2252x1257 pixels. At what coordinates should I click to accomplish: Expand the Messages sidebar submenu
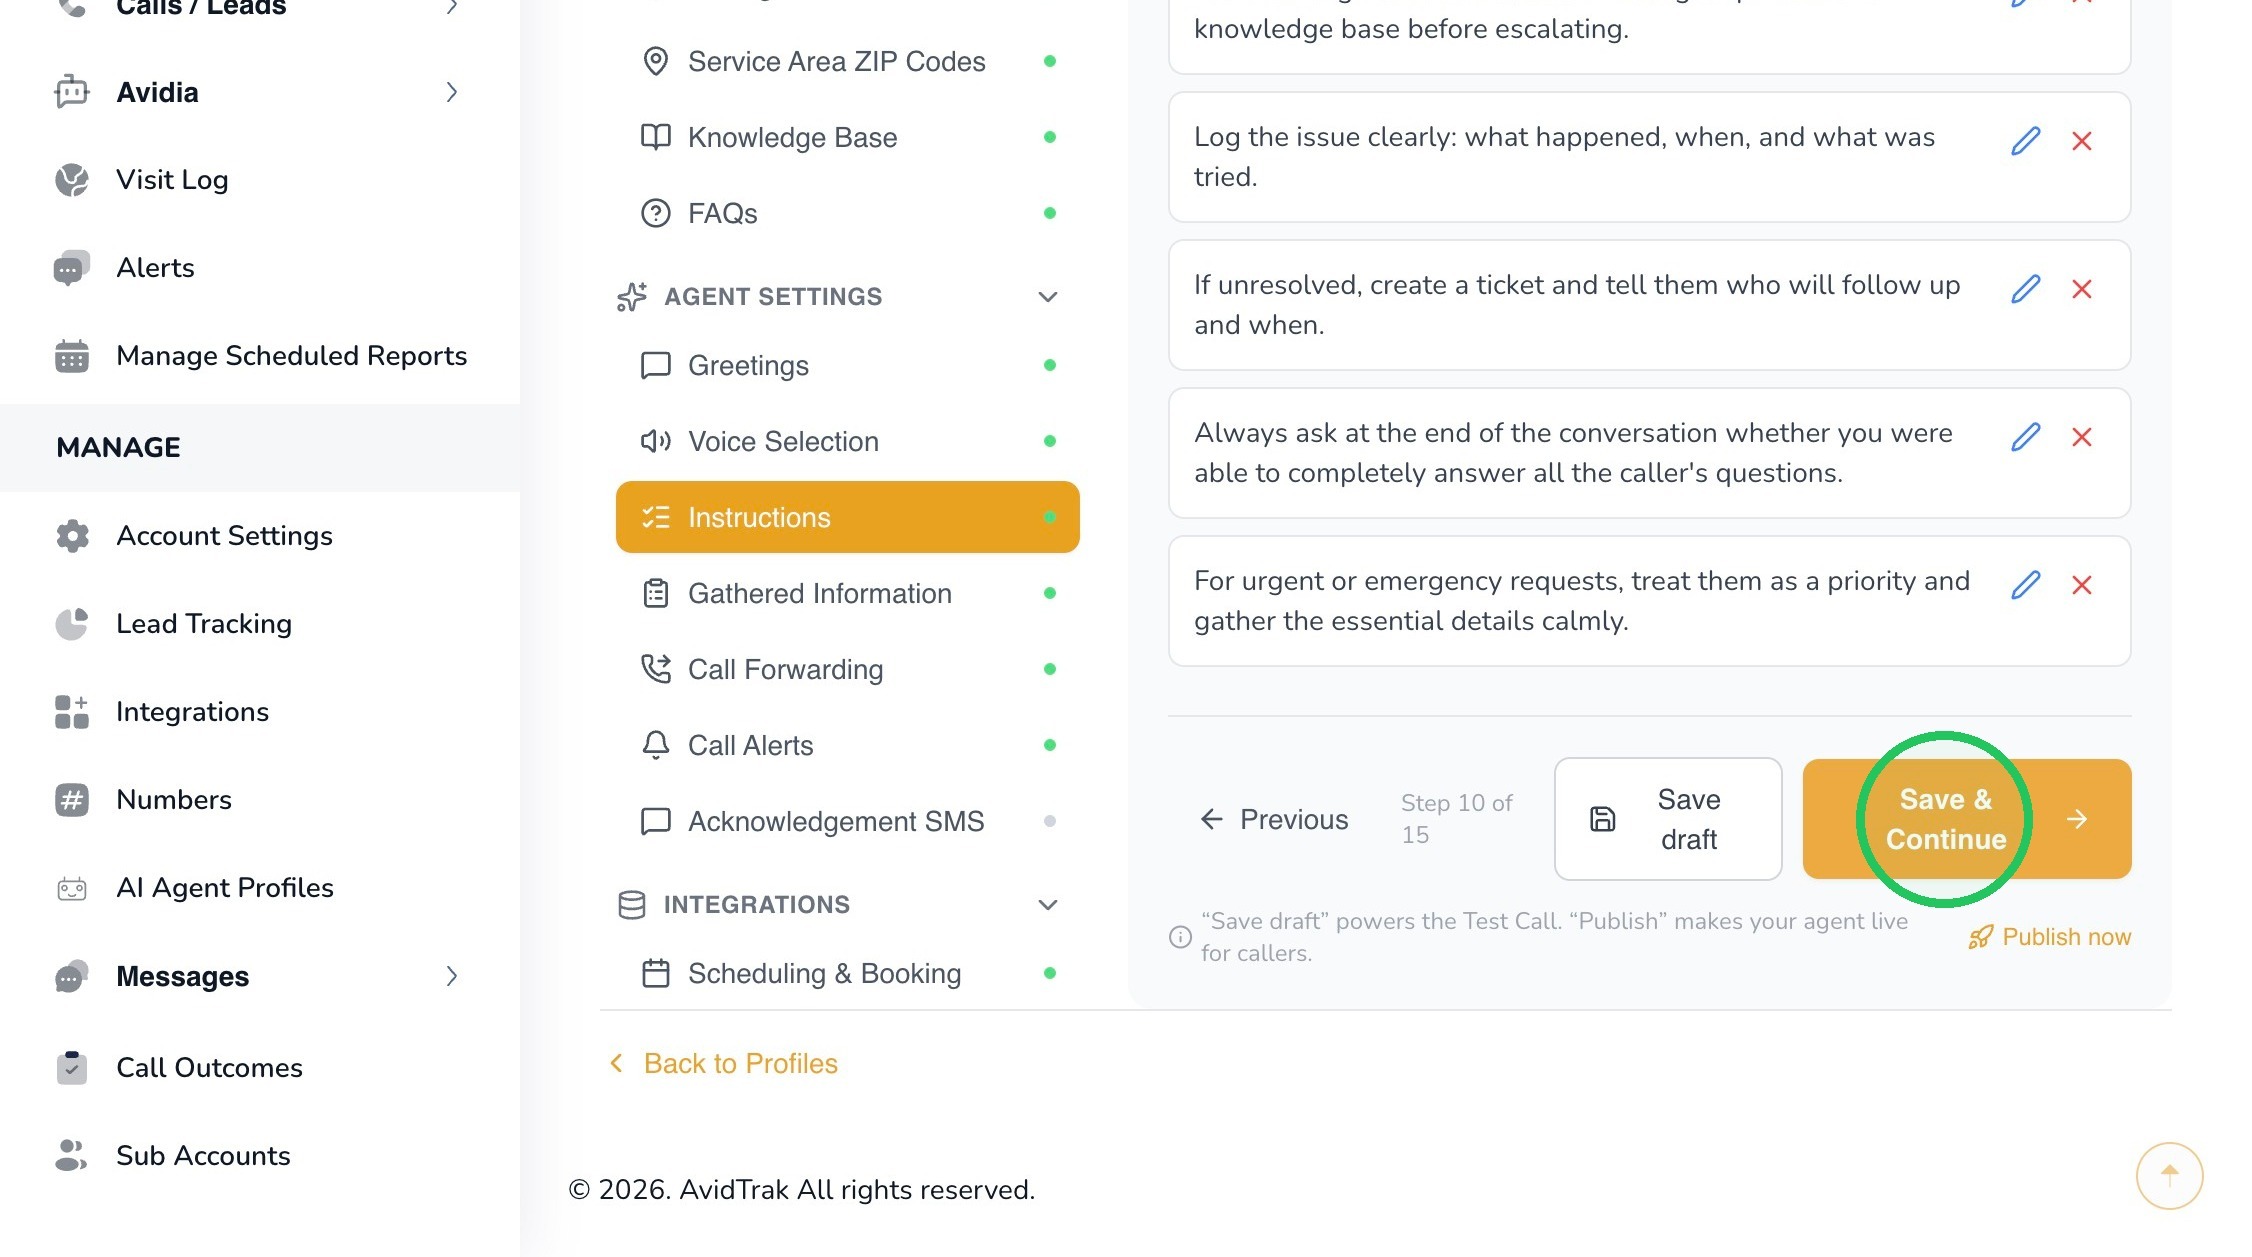tap(451, 976)
